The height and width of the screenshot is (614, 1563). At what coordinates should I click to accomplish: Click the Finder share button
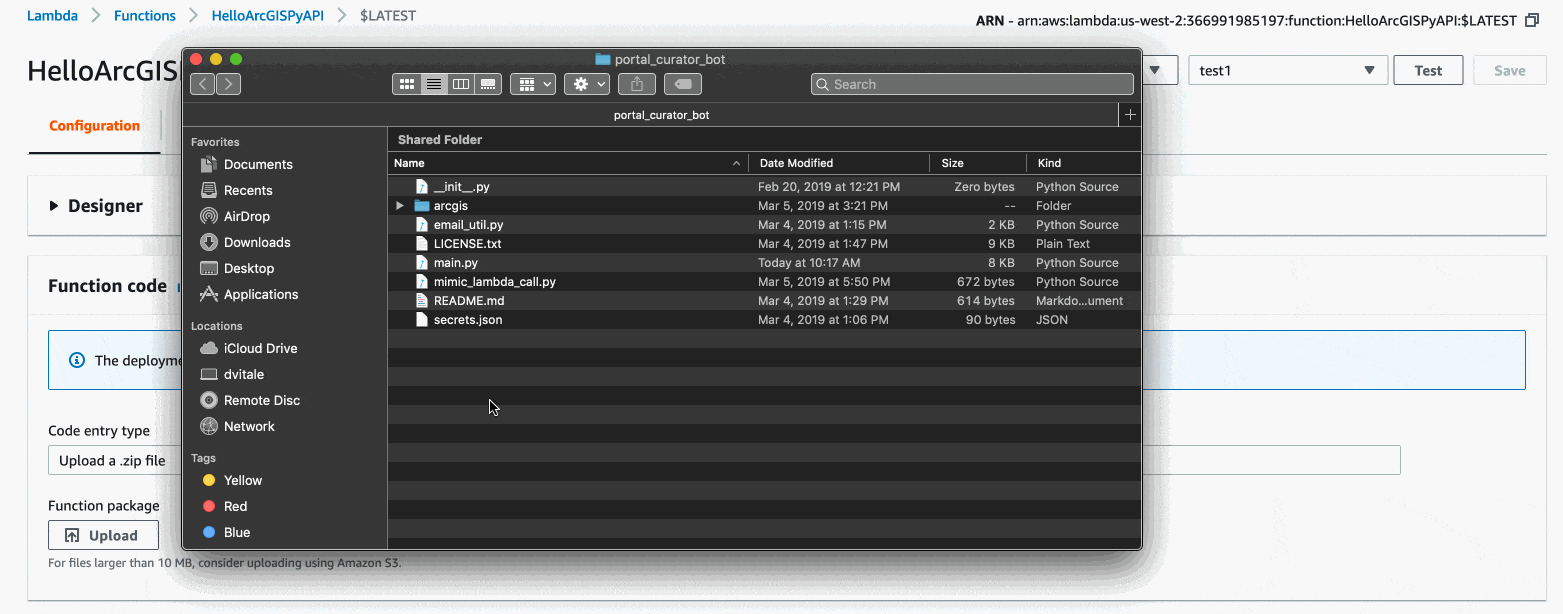[x=637, y=84]
